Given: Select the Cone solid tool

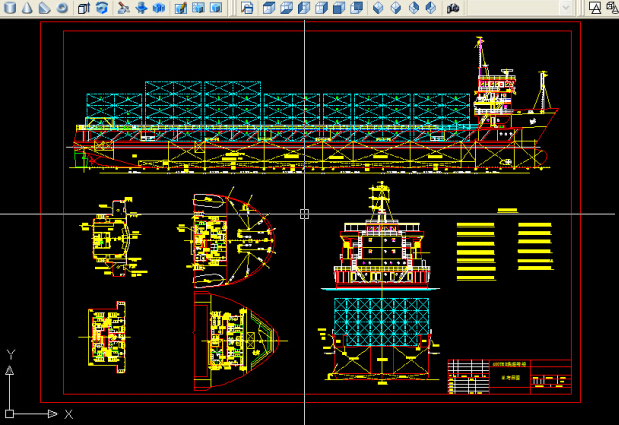Looking at the screenshot, I should tap(26, 8).
